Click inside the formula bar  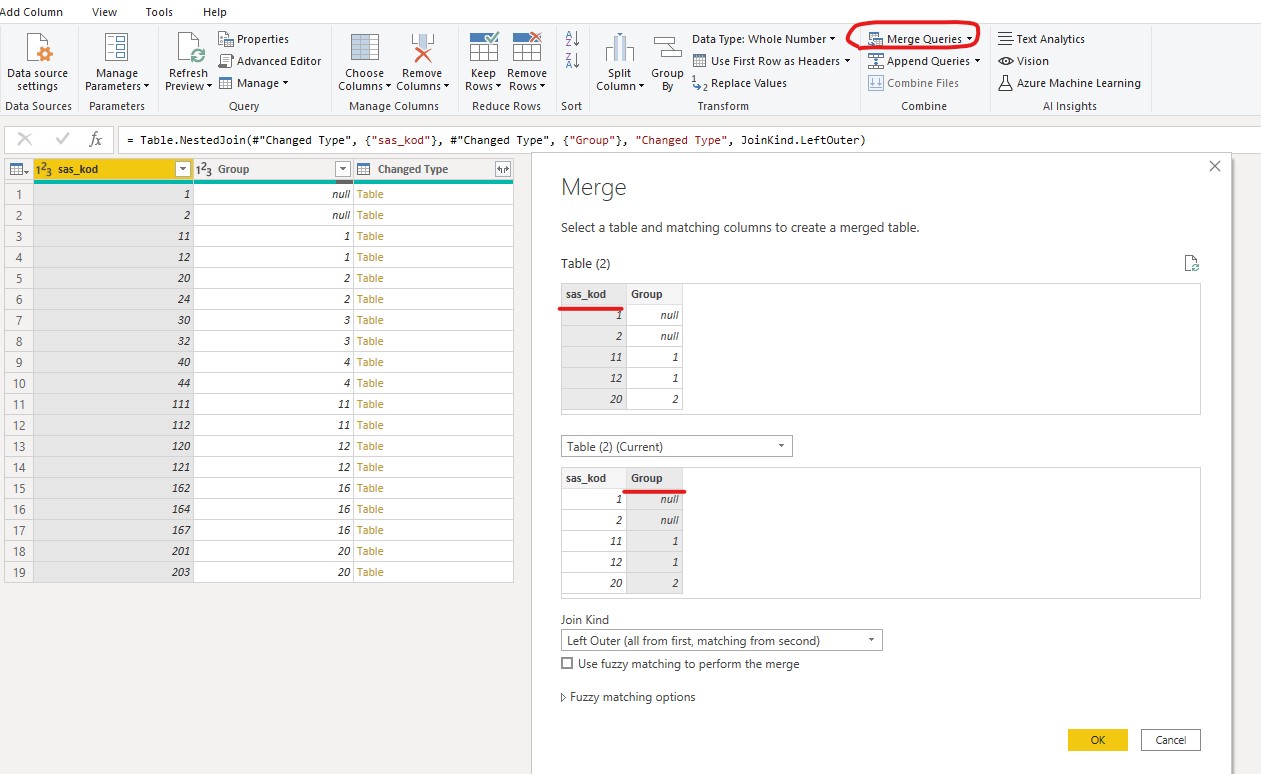(x=688, y=140)
